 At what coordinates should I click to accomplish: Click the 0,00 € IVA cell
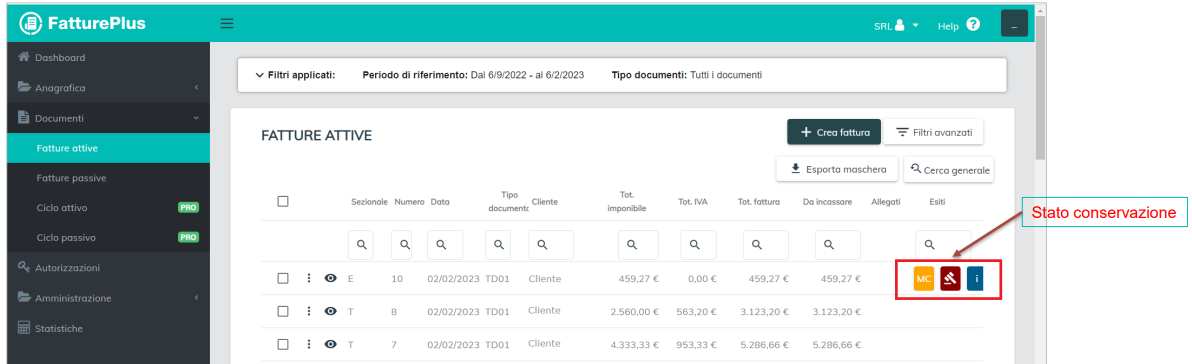(702, 279)
